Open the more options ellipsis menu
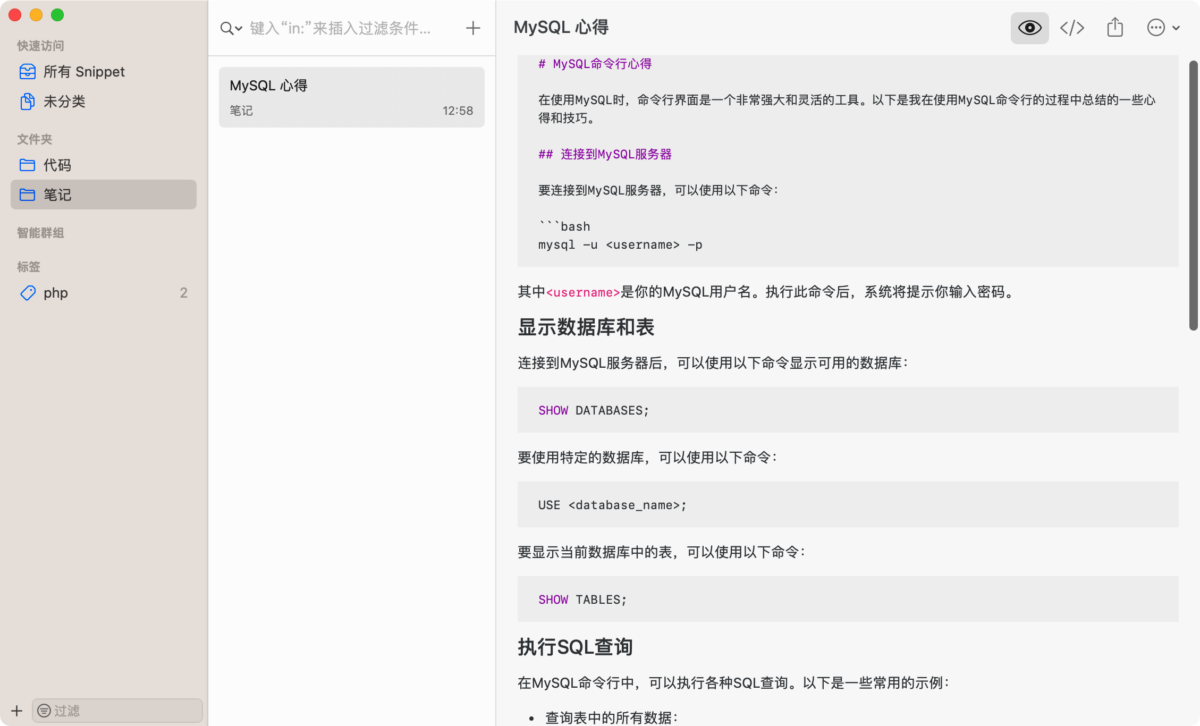The image size is (1200, 726). tap(1163, 28)
